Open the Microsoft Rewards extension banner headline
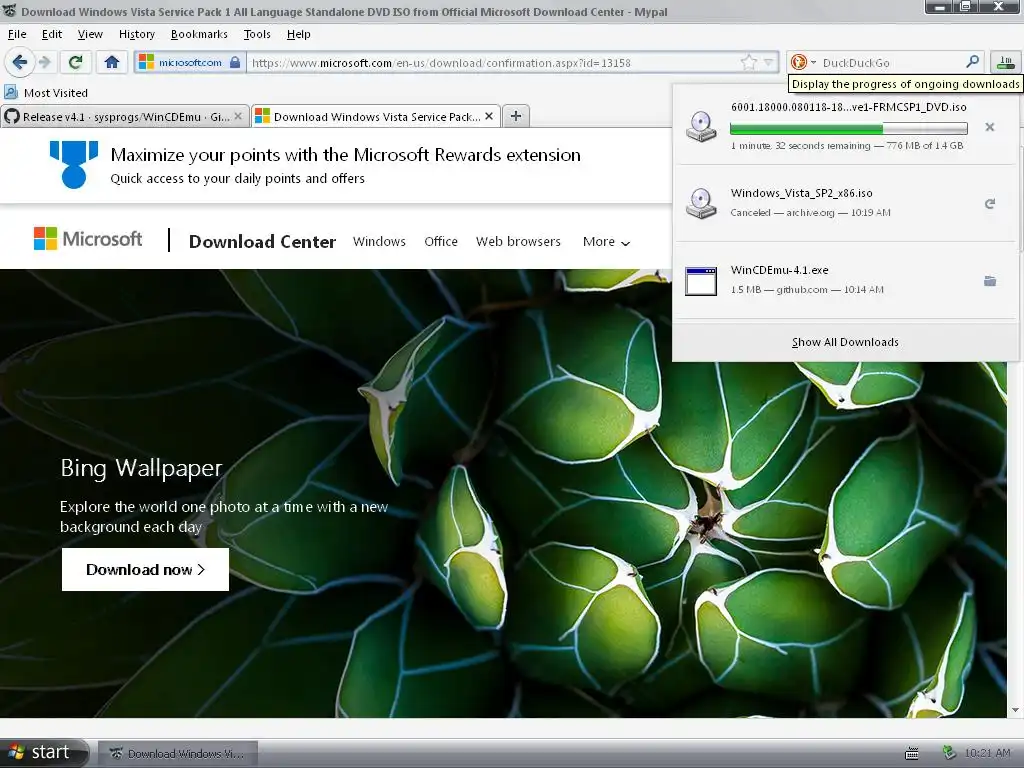The width and height of the screenshot is (1024, 768). (345, 155)
